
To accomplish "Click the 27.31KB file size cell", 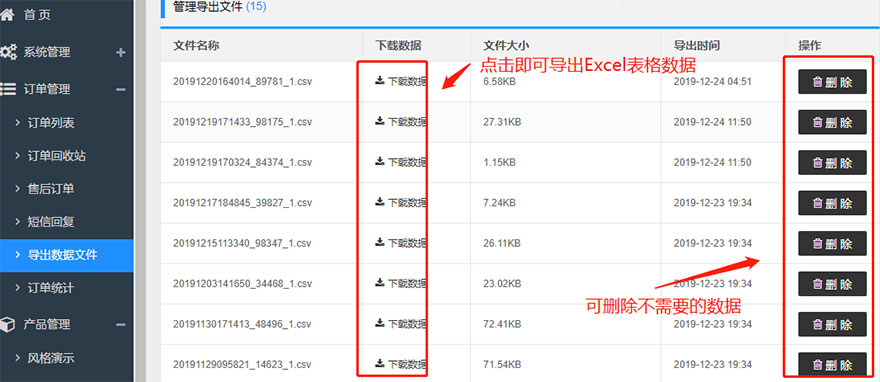I will pos(502,122).
